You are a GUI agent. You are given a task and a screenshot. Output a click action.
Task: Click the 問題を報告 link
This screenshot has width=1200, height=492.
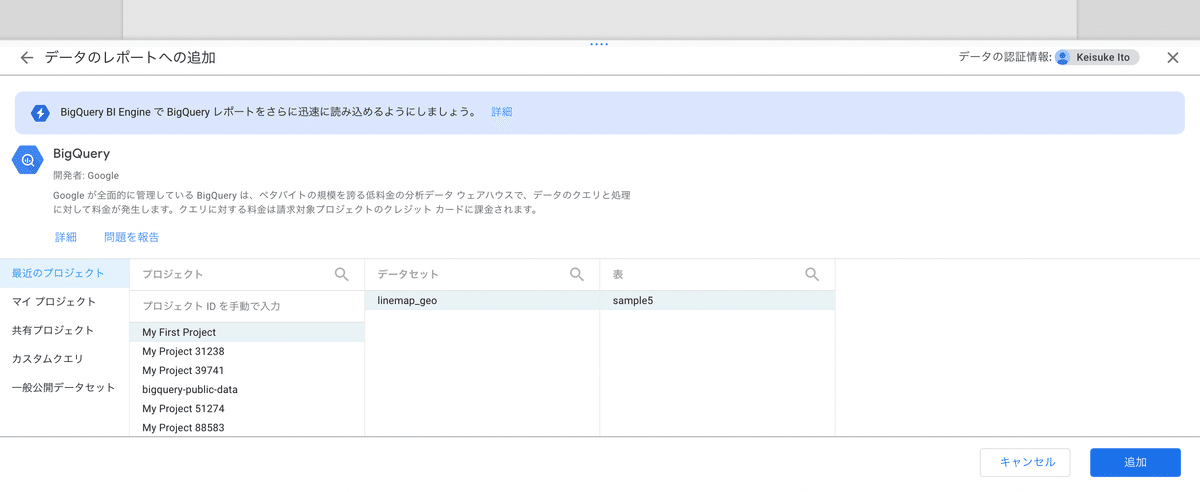click(x=132, y=237)
